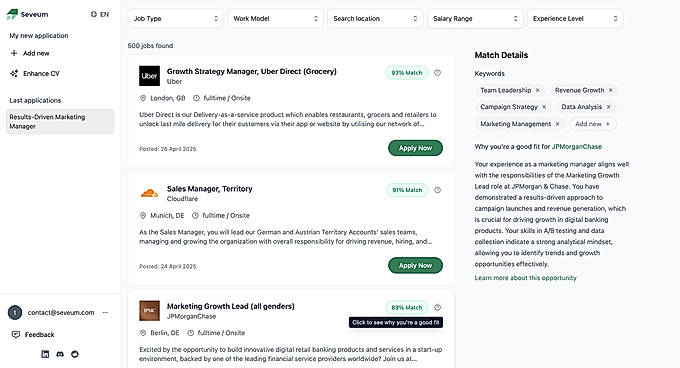The height and width of the screenshot is (368, 680).
Task: Remove the Marketing Management keyword
Action: coord(558,124)
